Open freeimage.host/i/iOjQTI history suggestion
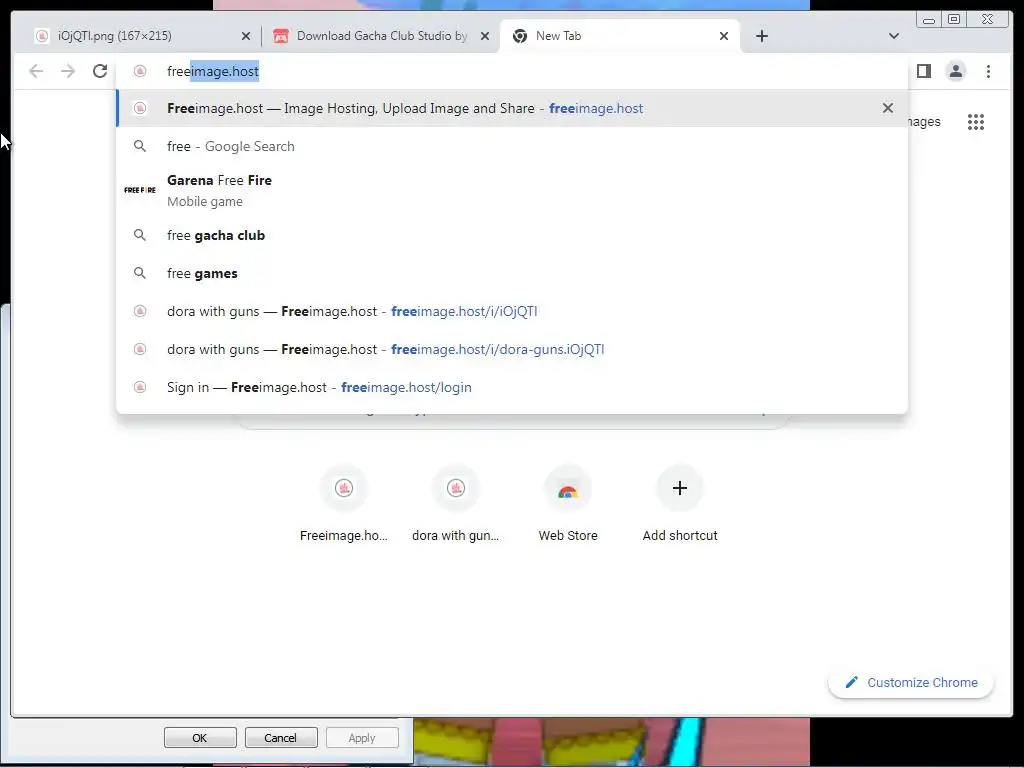The image size is (1024, 768). 512,312
